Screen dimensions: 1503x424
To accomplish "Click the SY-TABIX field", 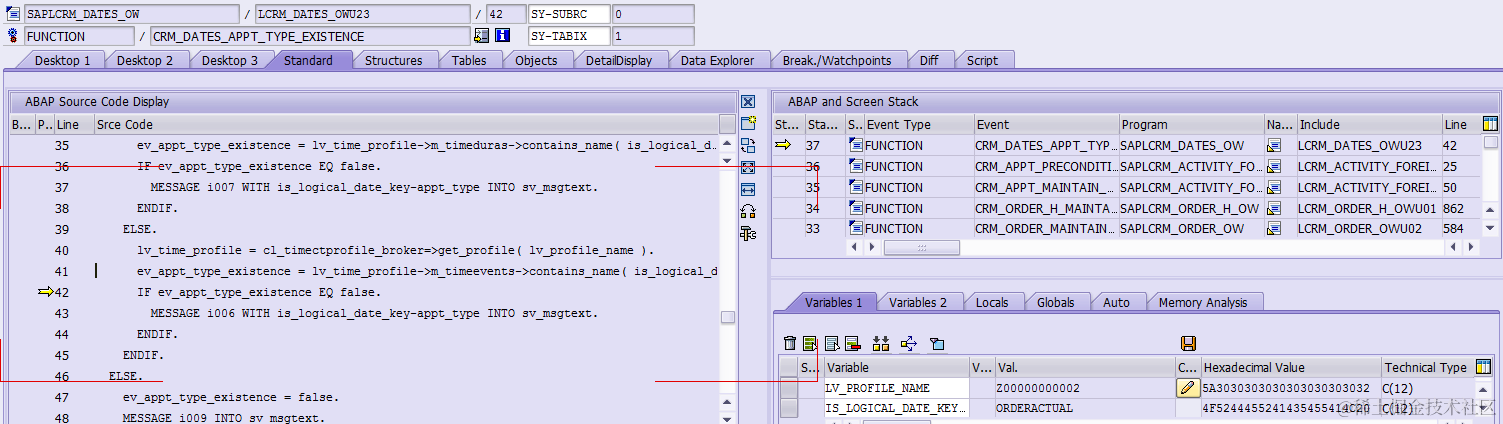I will coord(569,36).
